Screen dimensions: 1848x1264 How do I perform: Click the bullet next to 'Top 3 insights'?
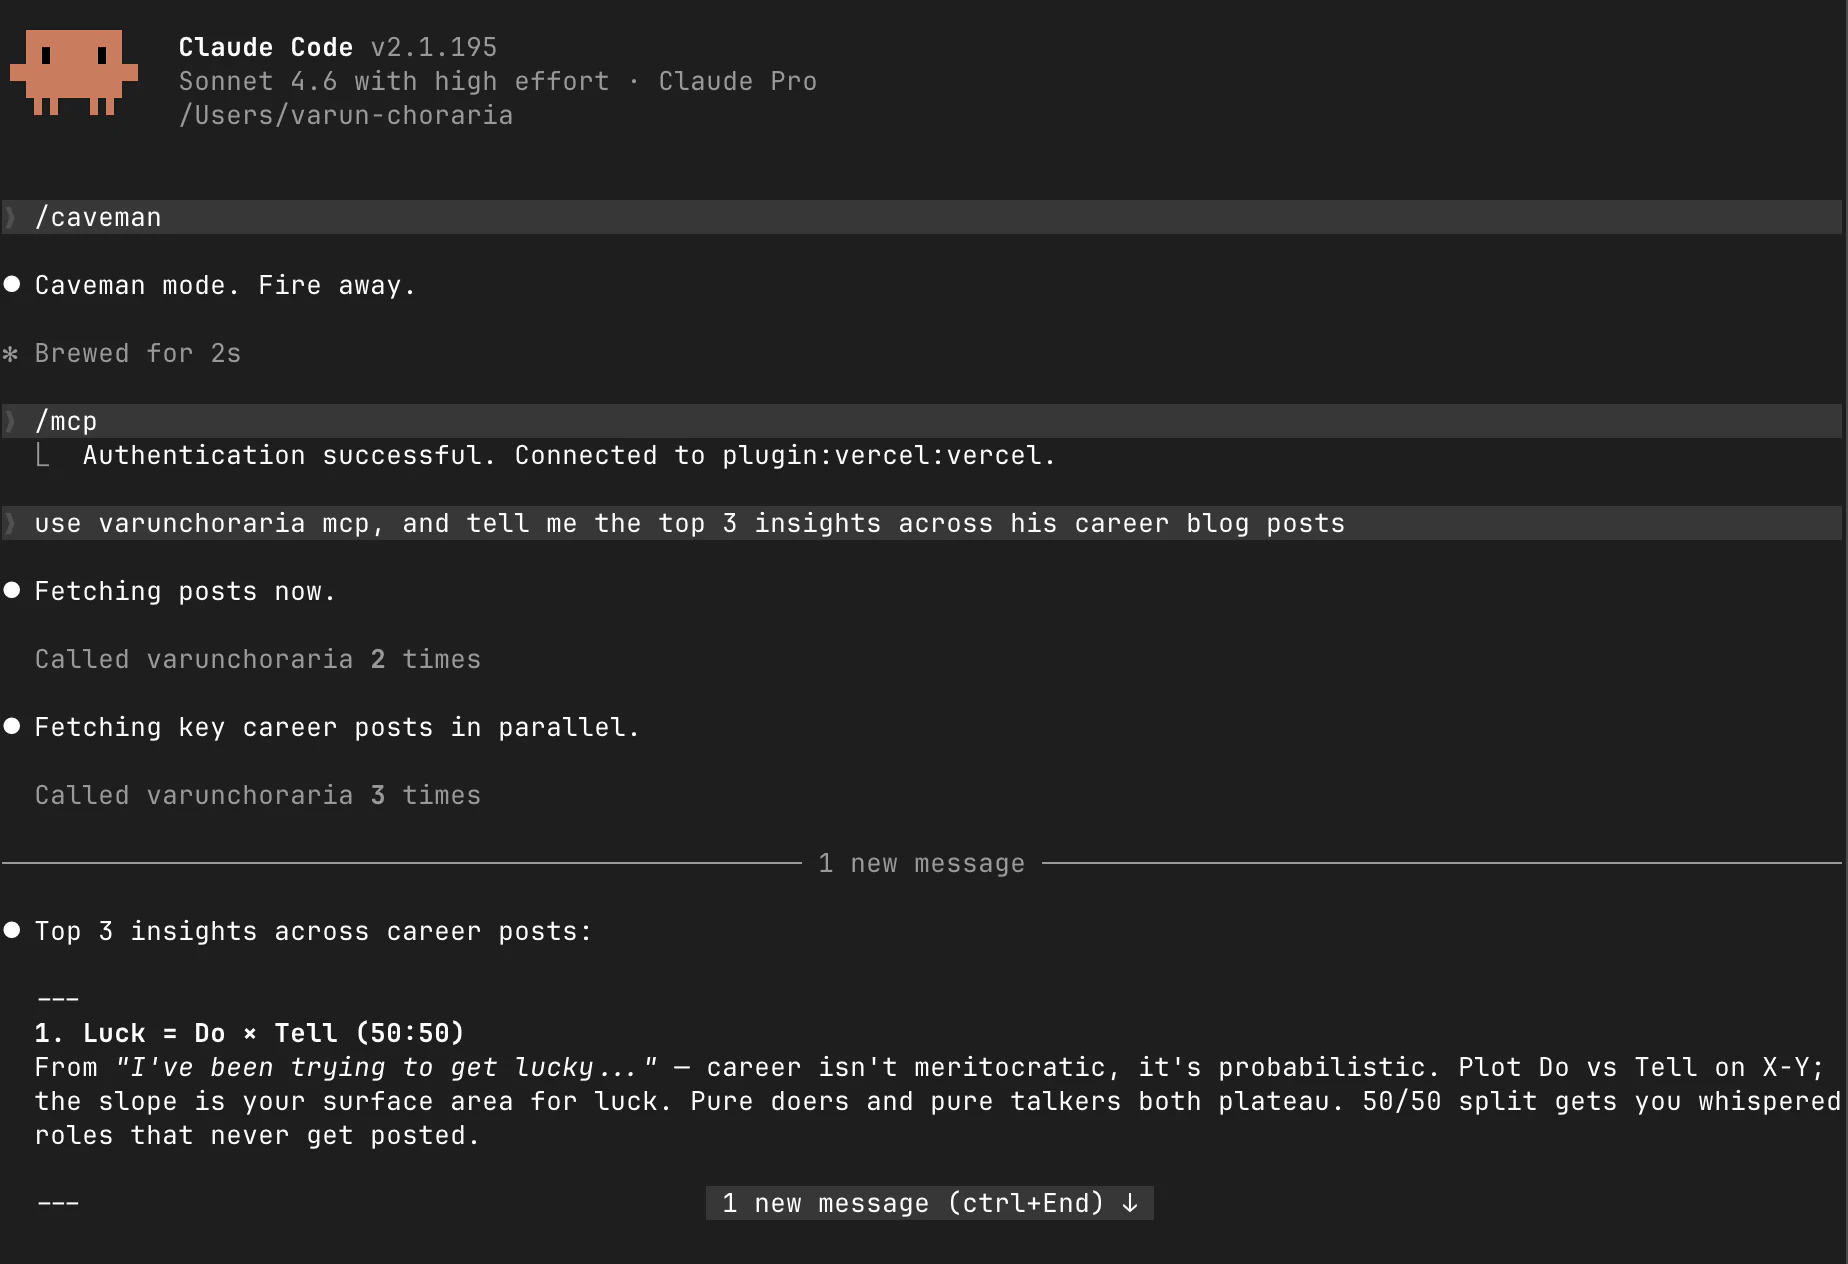[12, 930]
